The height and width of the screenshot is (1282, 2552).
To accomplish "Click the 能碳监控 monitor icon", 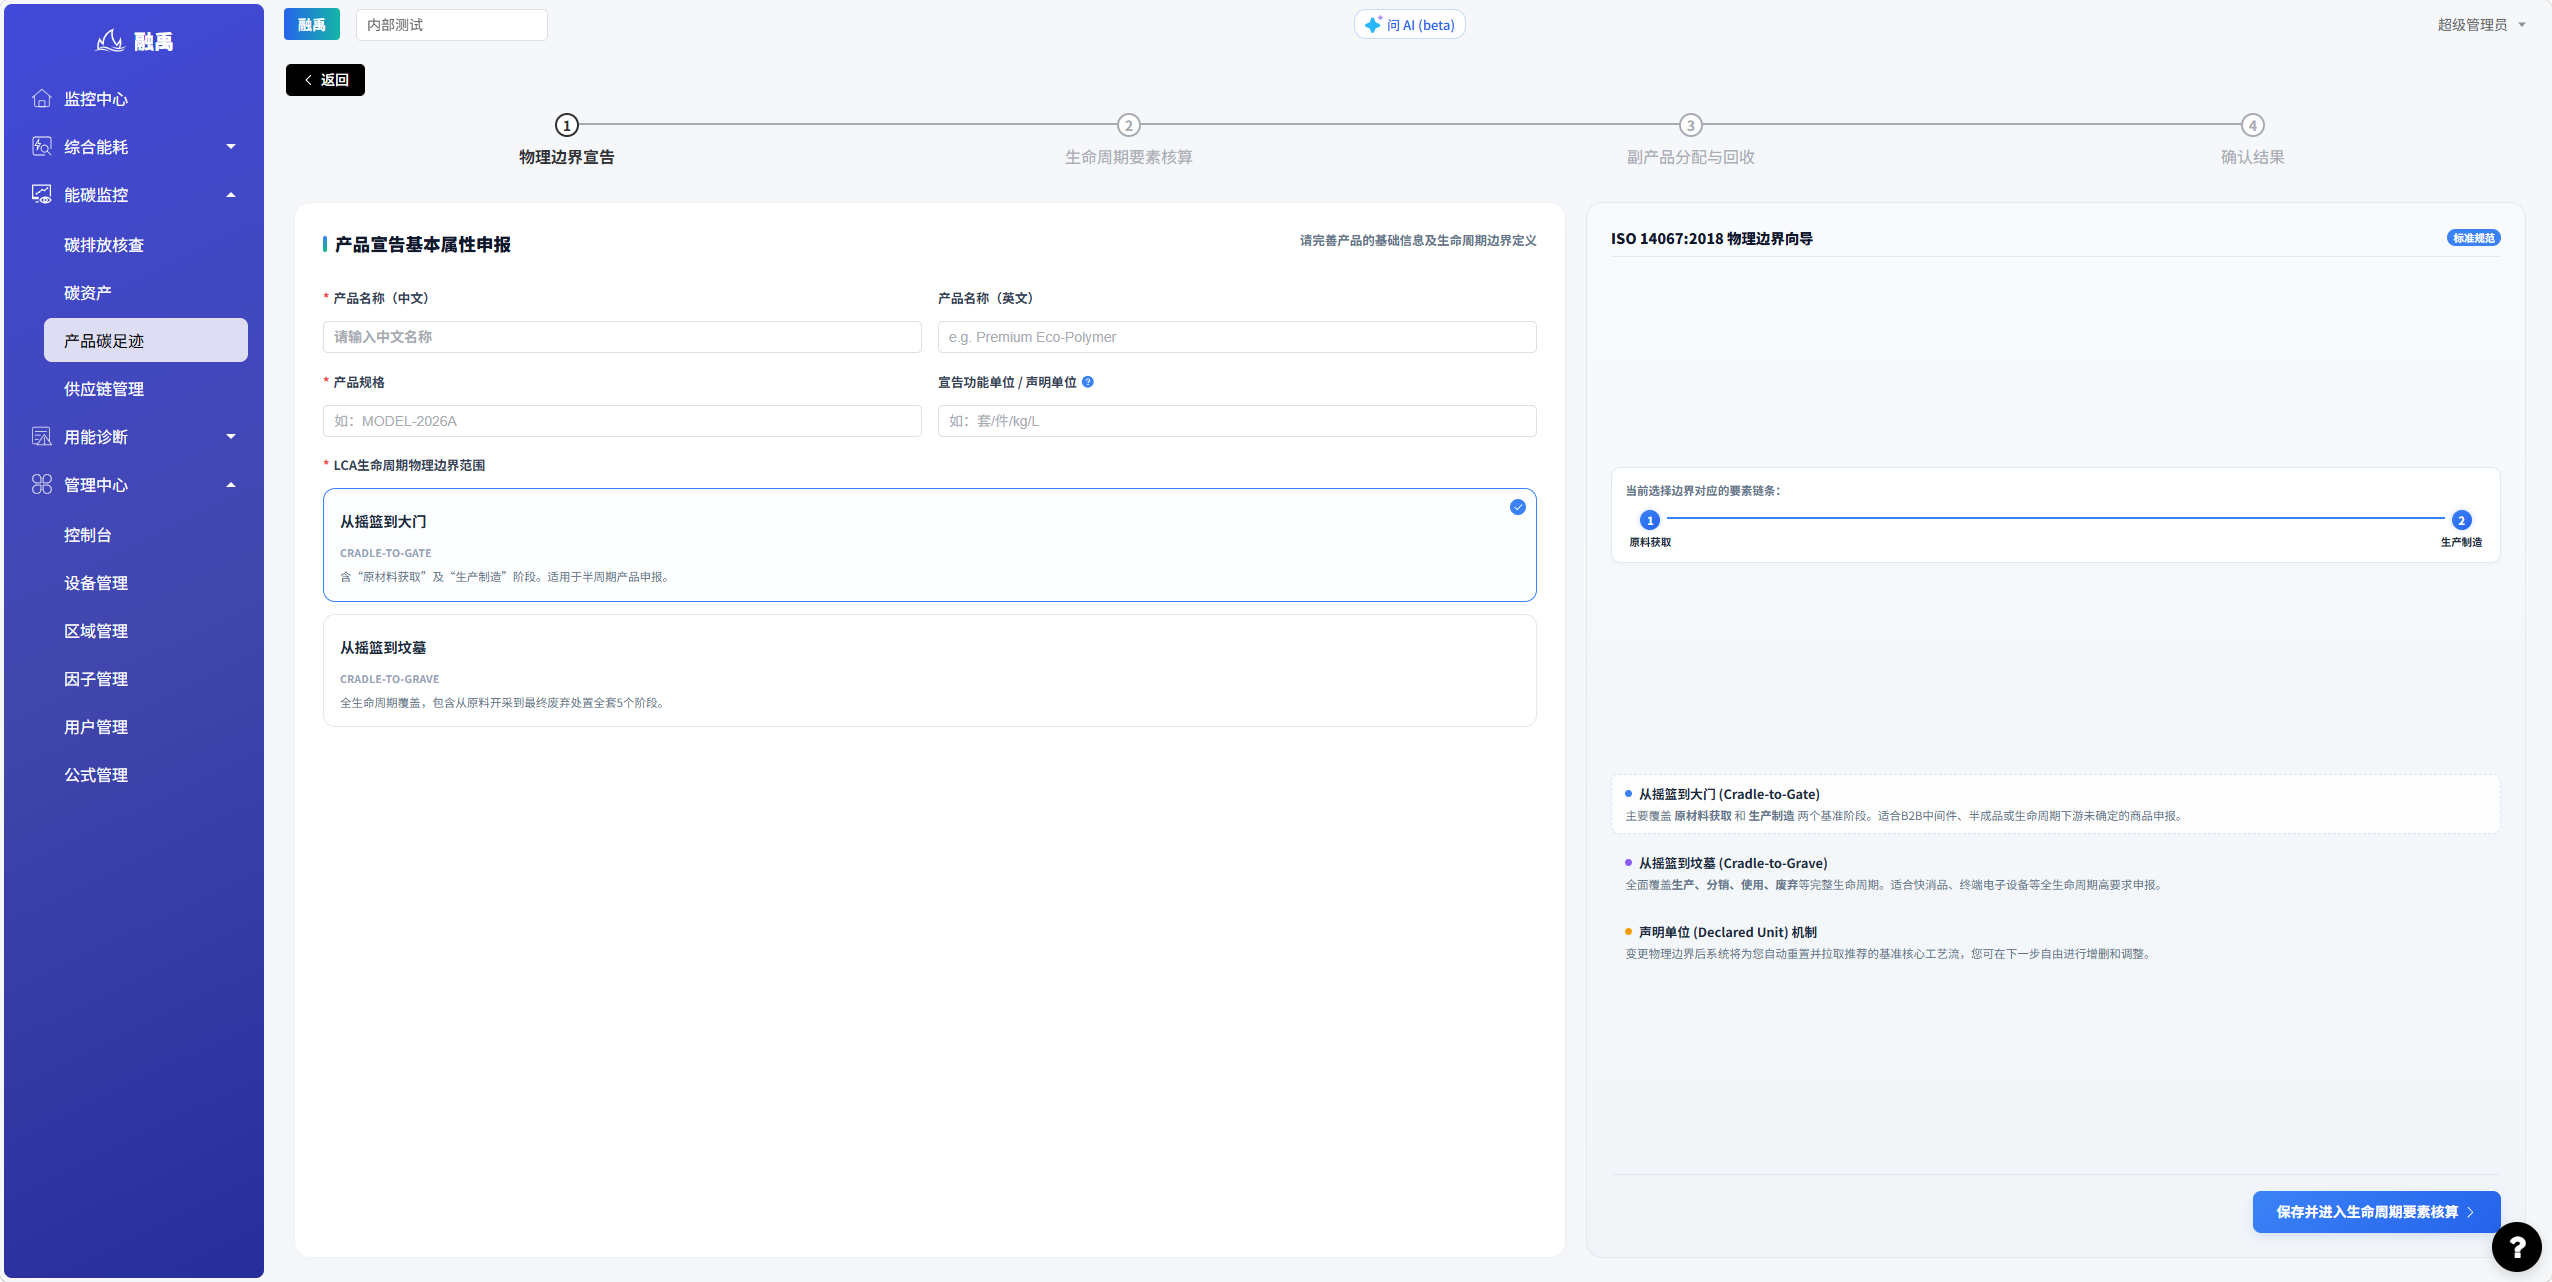I will [42, 194].
